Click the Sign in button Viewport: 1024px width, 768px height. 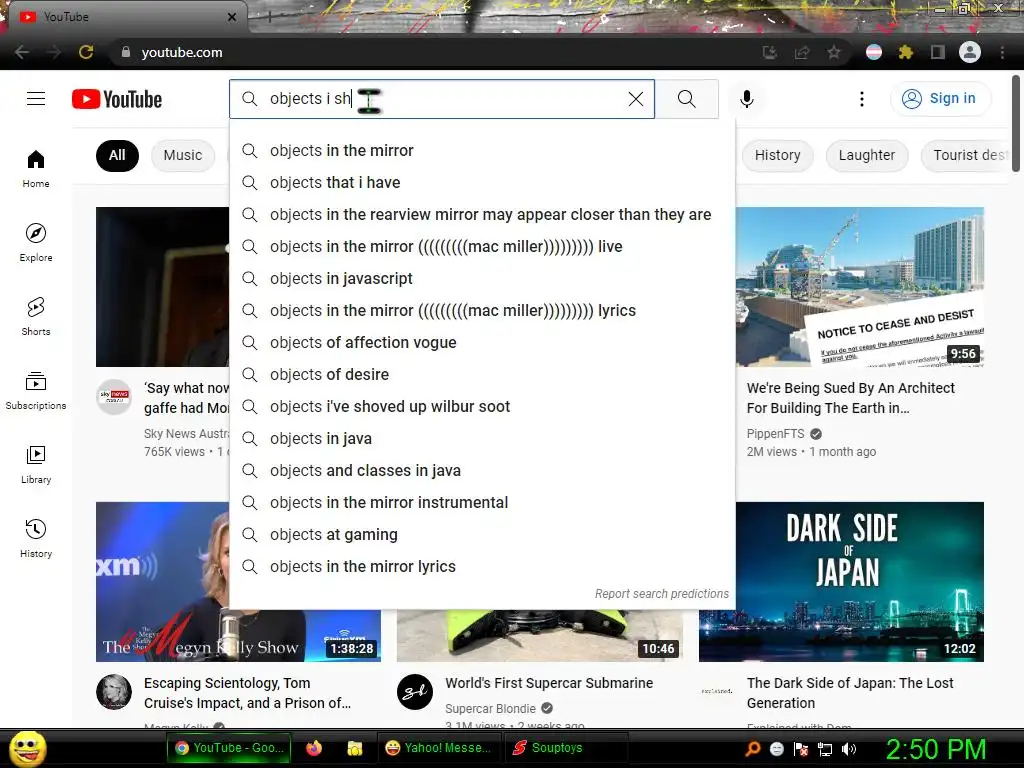940,99
